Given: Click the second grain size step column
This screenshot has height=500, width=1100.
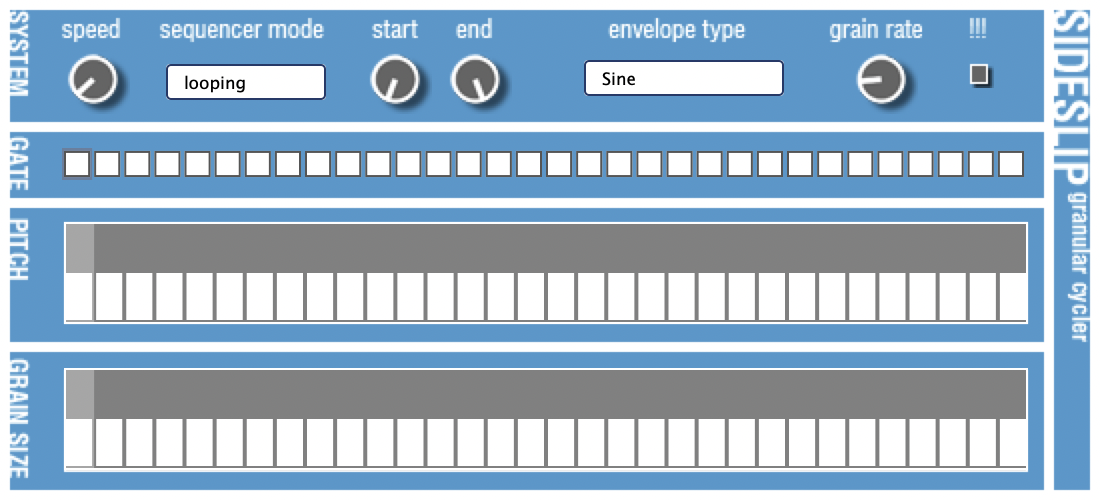Looking at the screenshot, I should 109,442.
